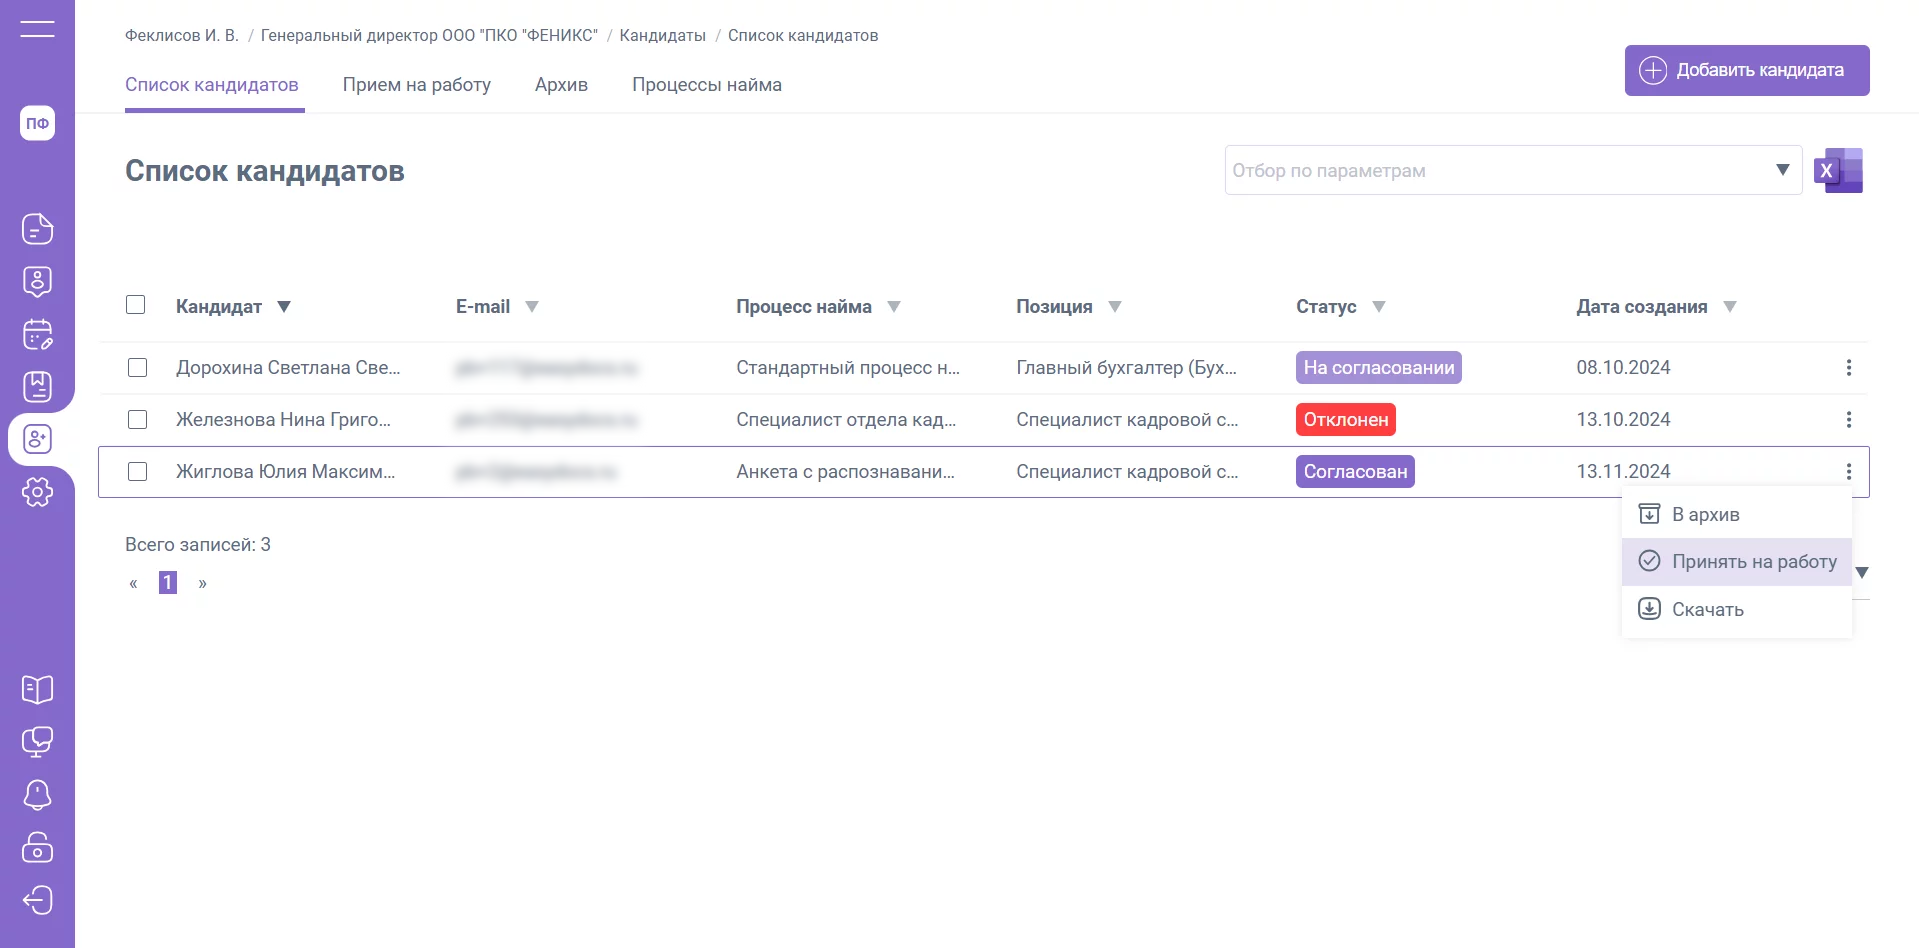Open three-dot menu for Дорохина row
Image resolution: width=1919 pixels, height=948 pixels.
tap(1848, 368)
